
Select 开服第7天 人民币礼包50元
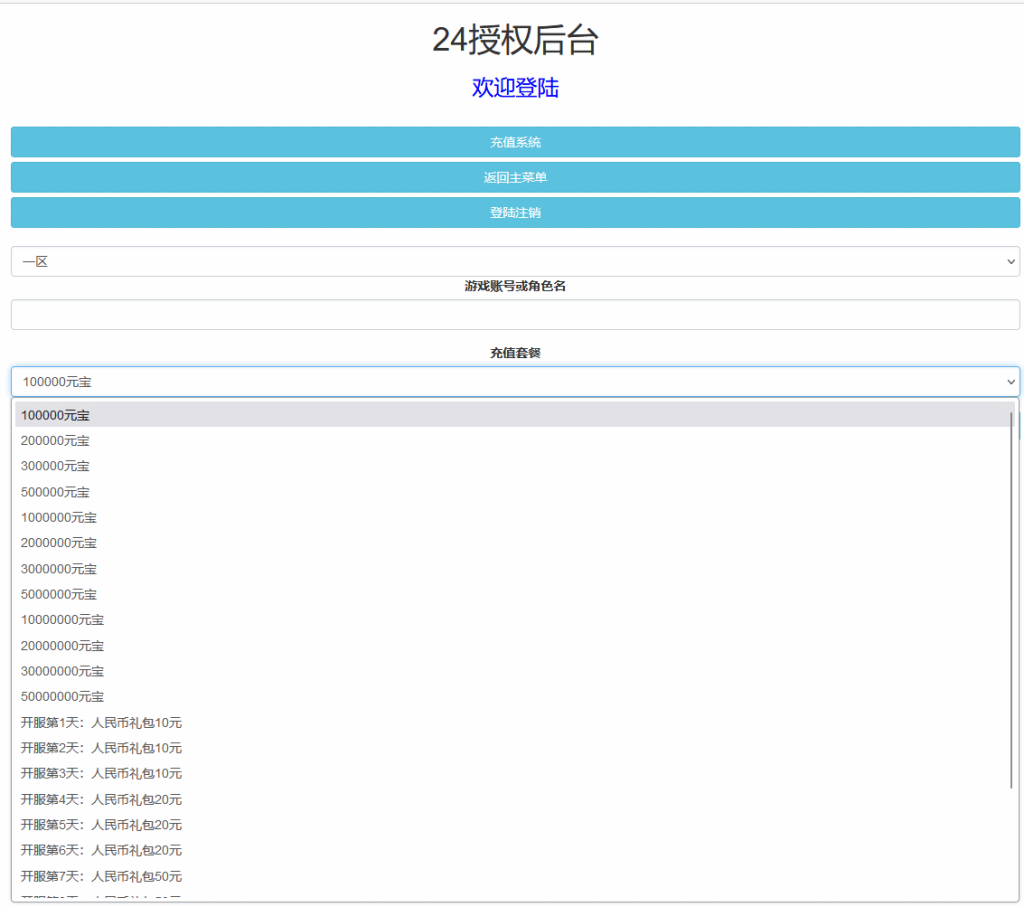pos(101,877)
